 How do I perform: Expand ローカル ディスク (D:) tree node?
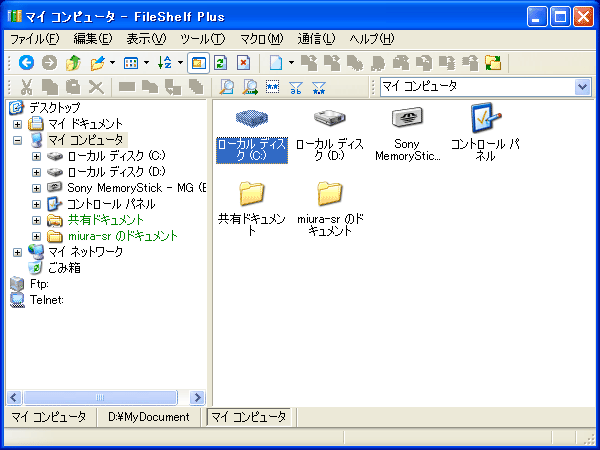pos(36,173)
